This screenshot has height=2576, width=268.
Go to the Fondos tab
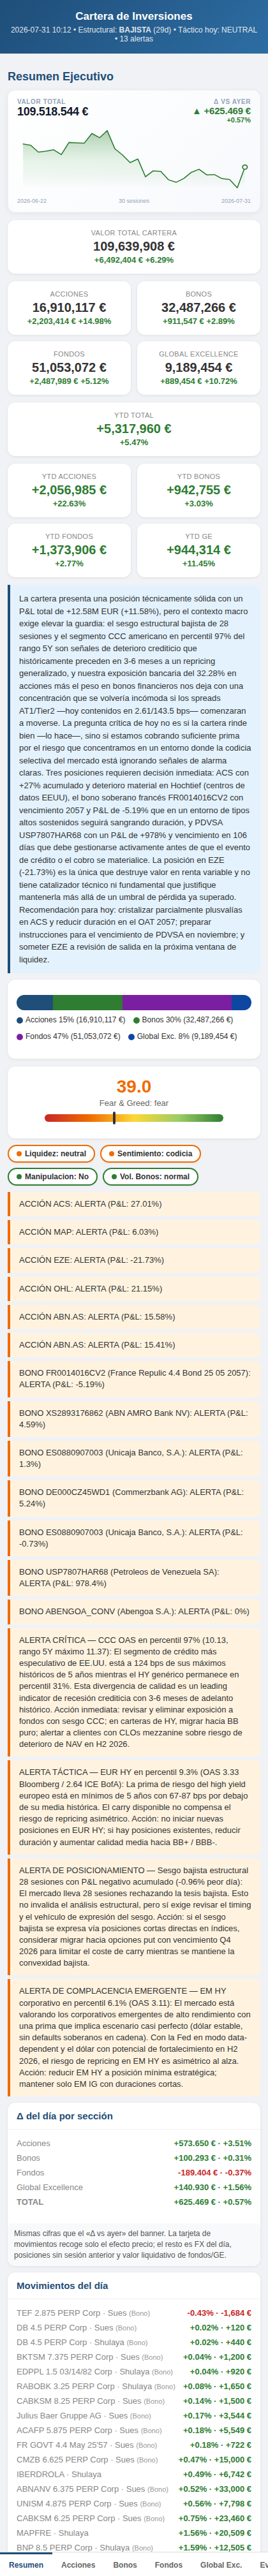click(x=168, y=2564)
